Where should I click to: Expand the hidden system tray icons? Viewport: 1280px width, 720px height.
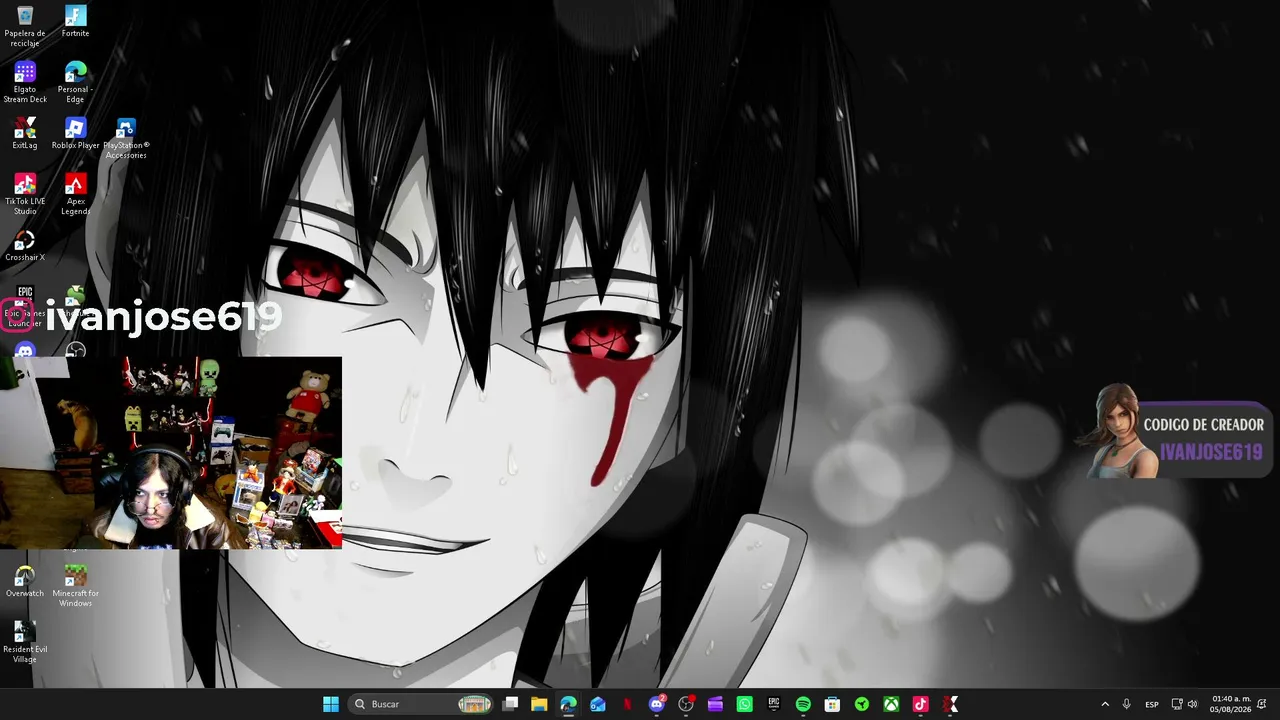[1105, 704]
